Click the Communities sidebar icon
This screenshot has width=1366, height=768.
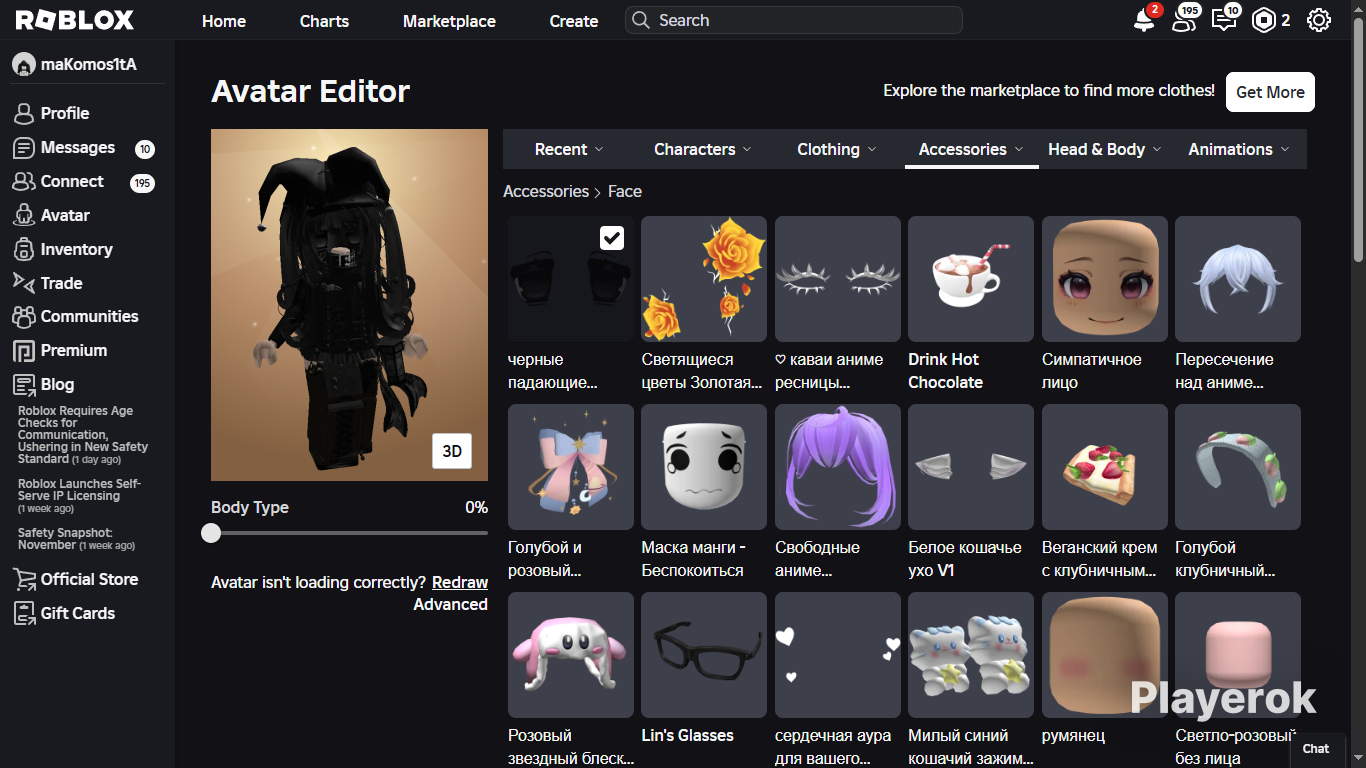[24, 316]
